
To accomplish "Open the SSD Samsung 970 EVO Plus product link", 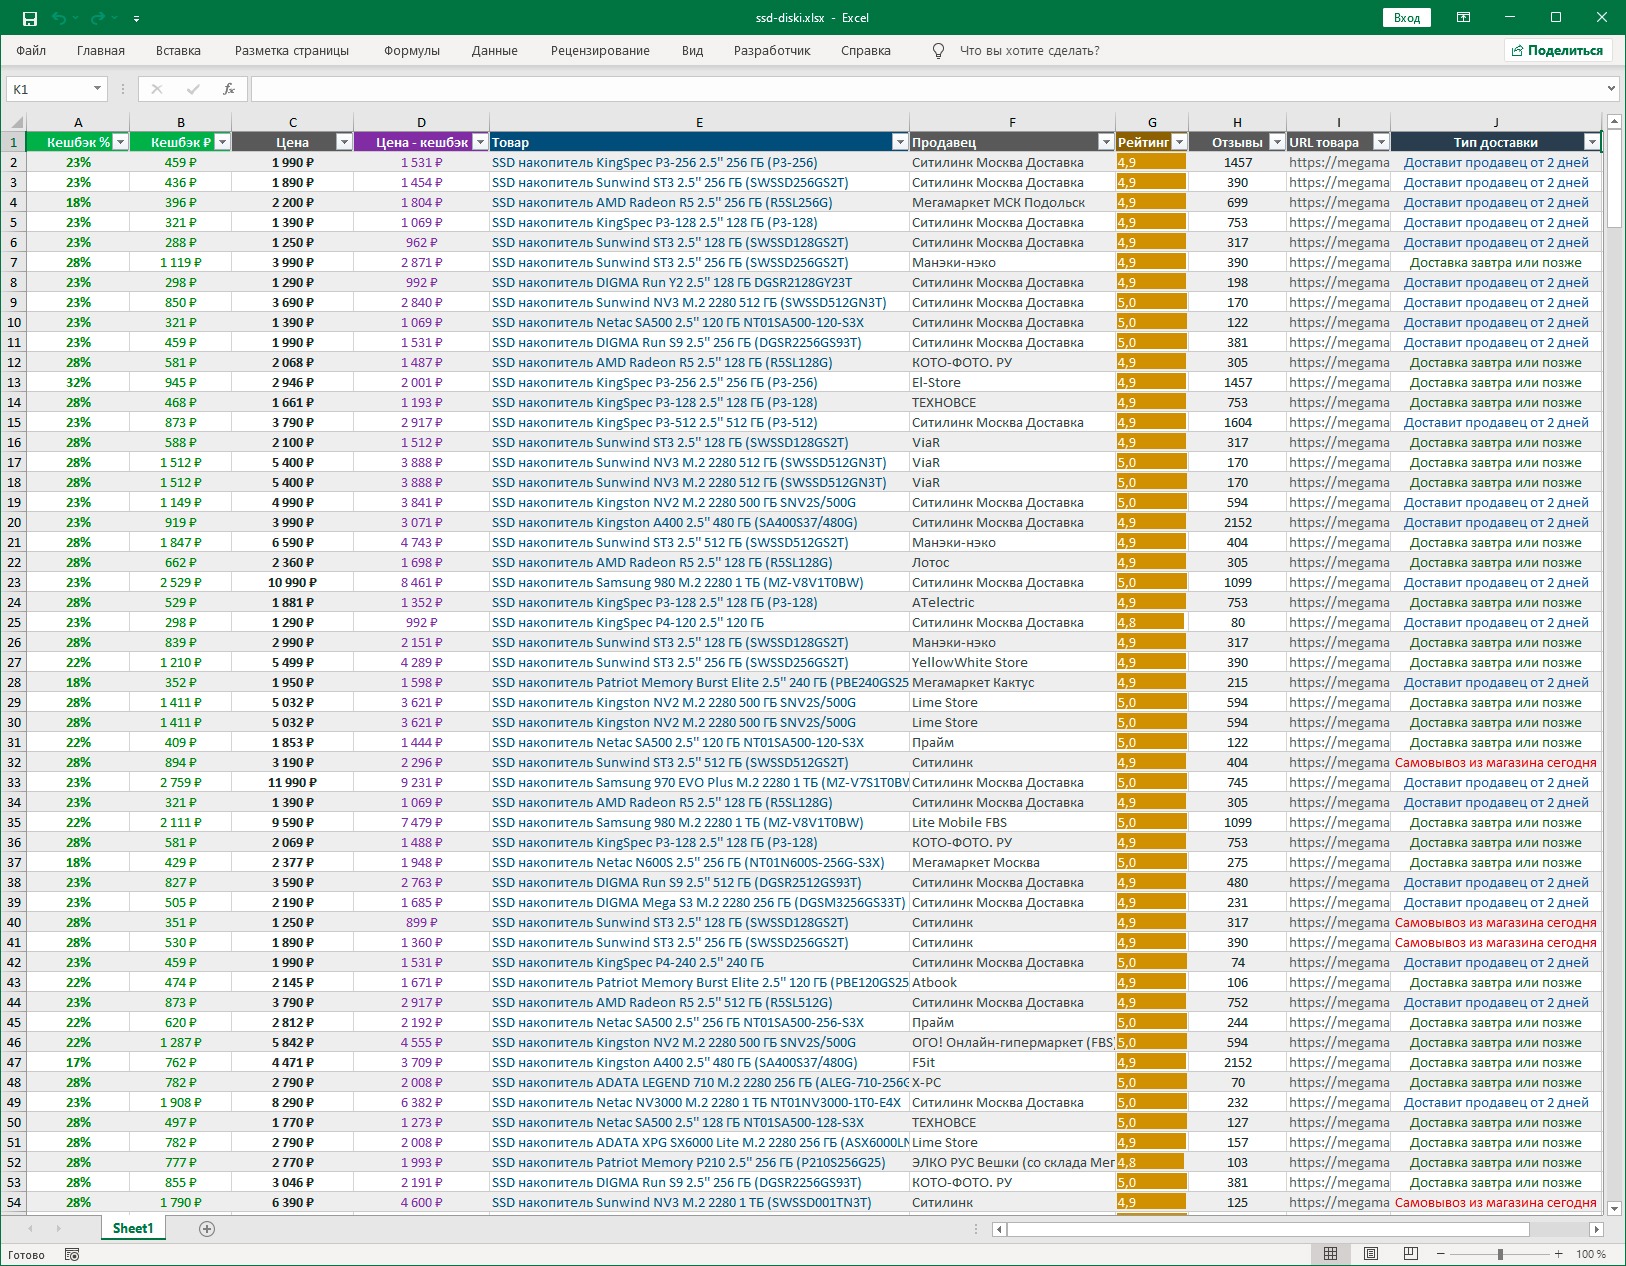I will tap(700, 782).
